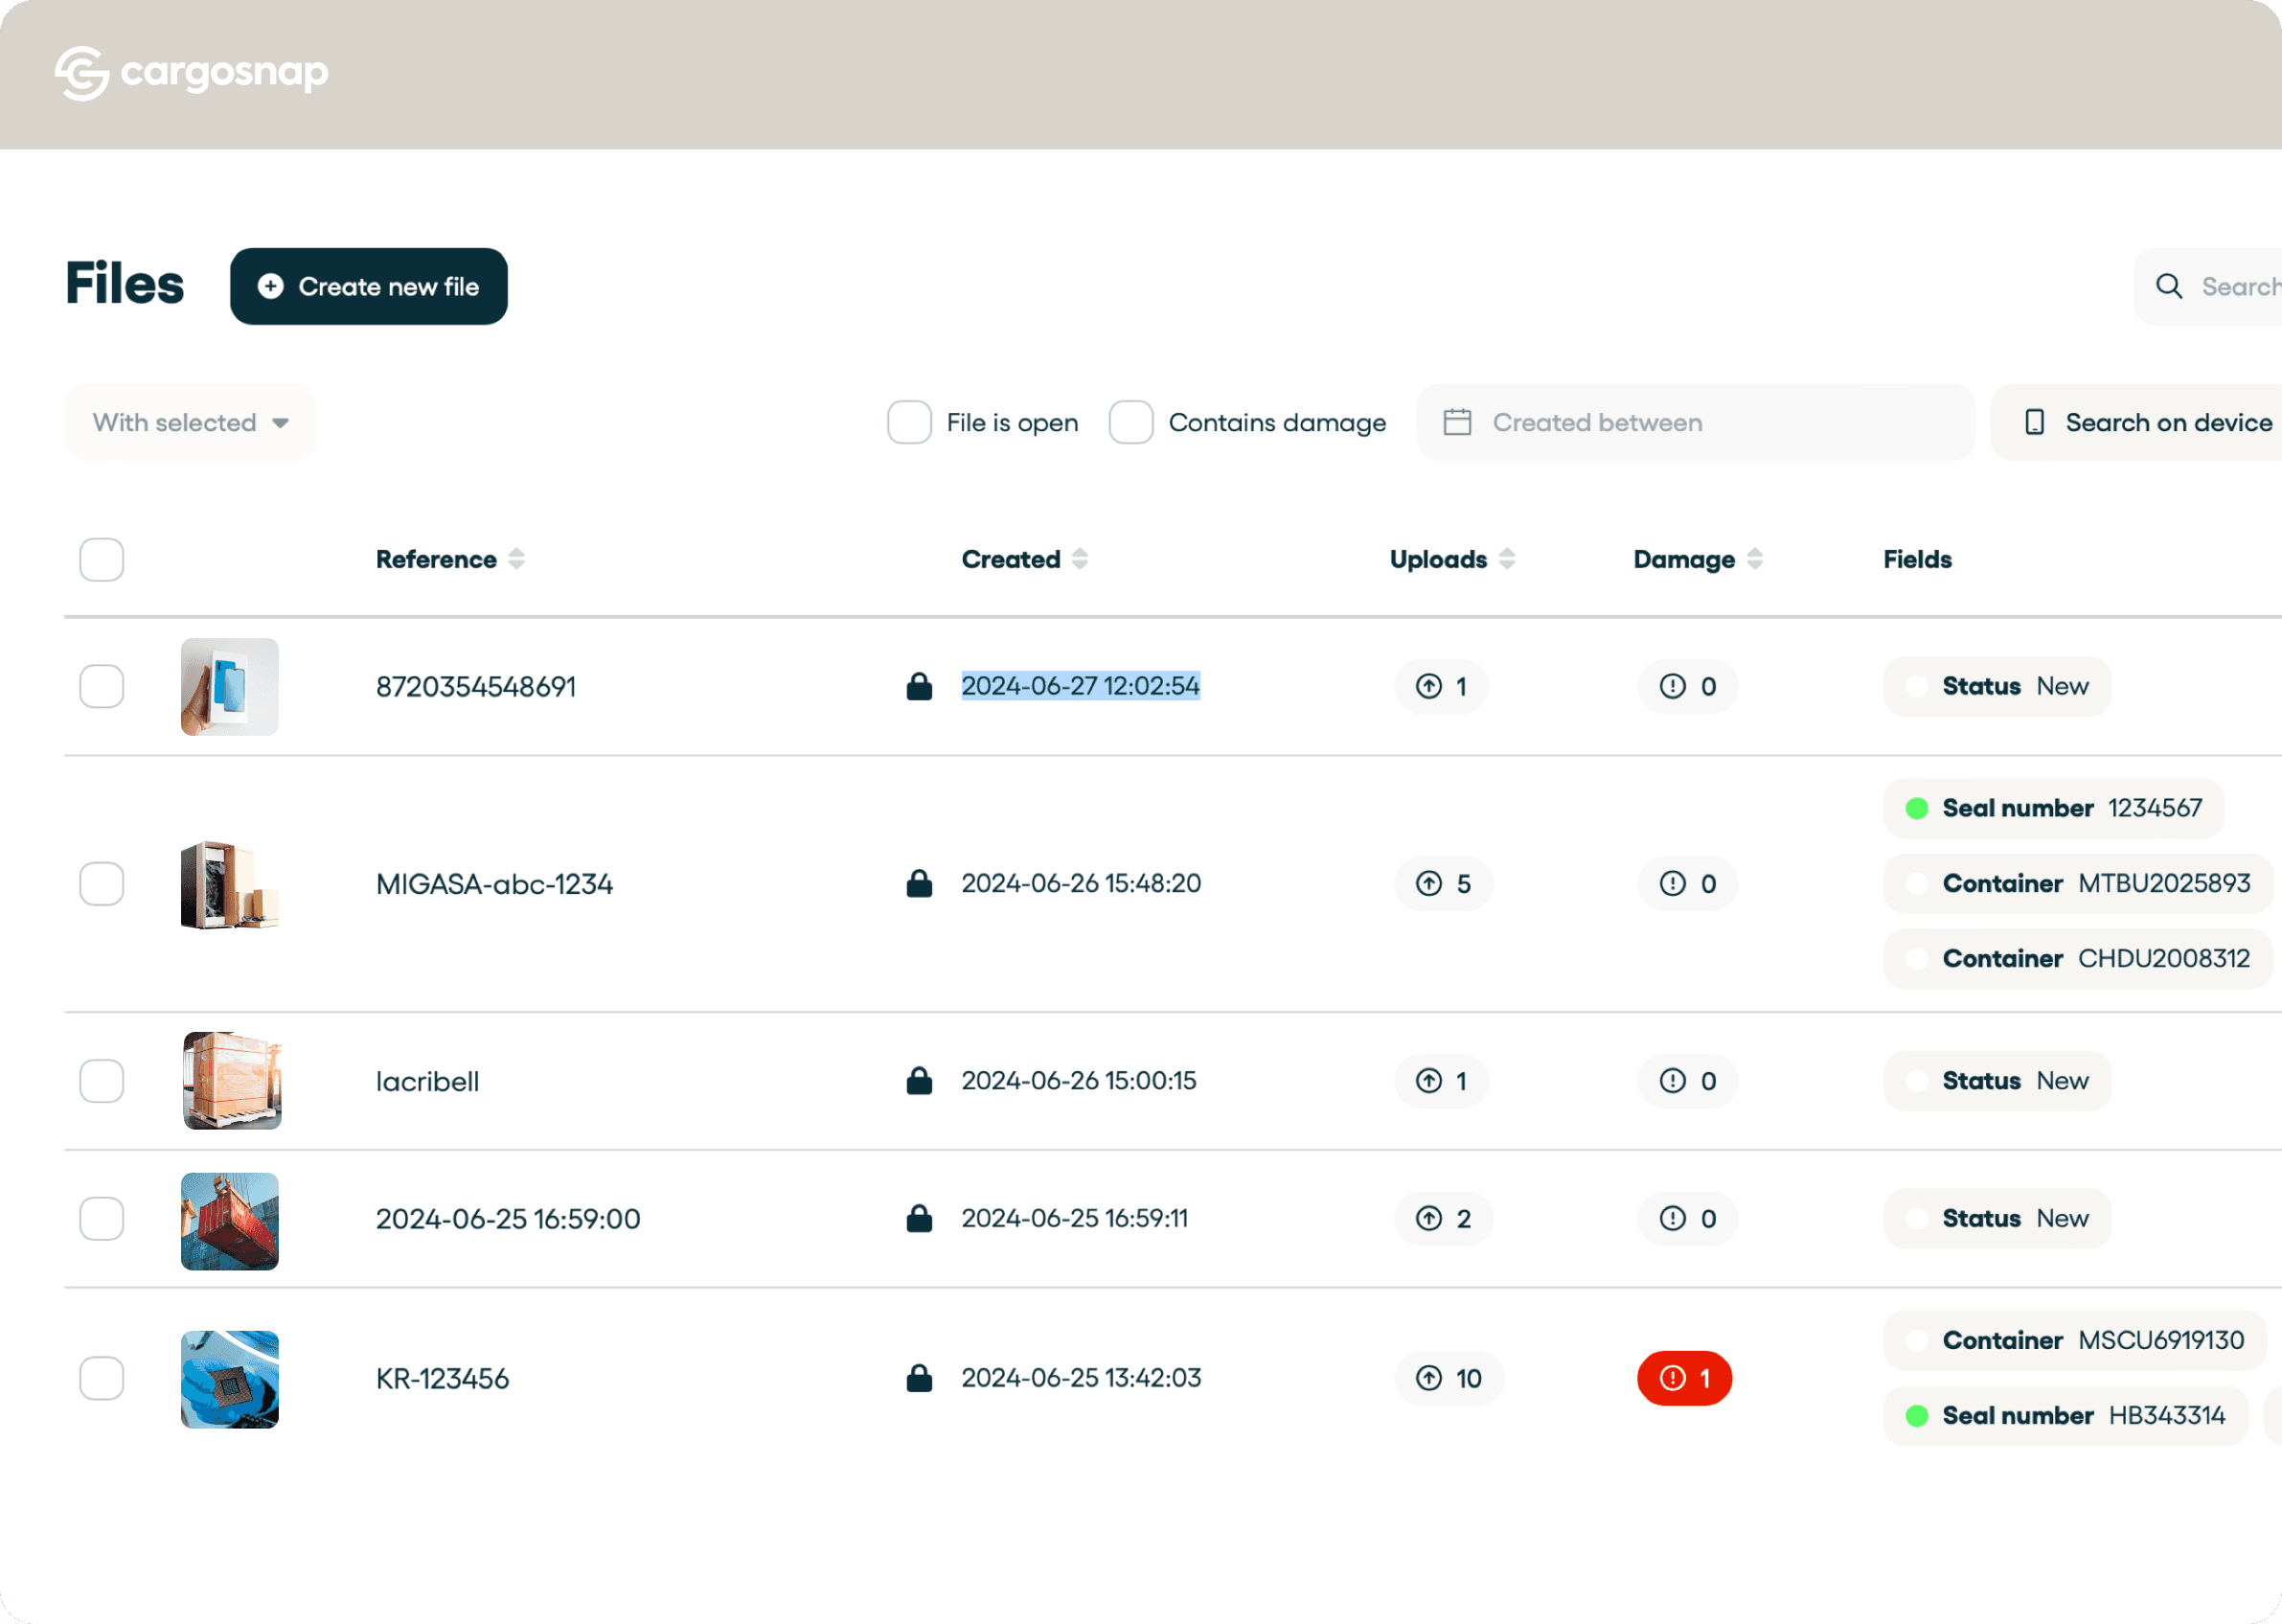This screenshot has width=2282, height=1624.
Task: Tick the Contains damage filter checkbox
Action: click(1131, 422)
